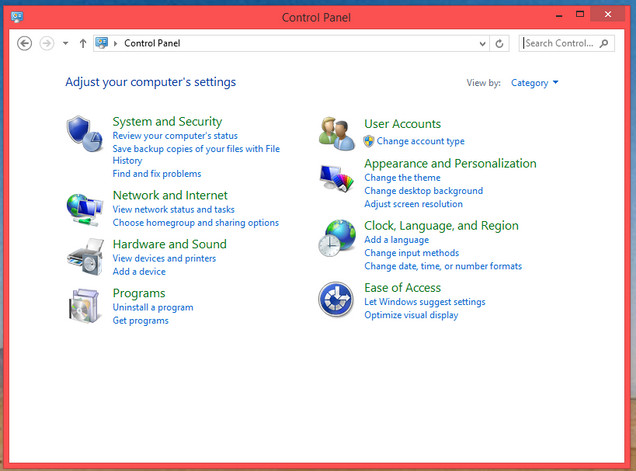
Task: Maximize the Control Panel window
Action: coord(580,15)
